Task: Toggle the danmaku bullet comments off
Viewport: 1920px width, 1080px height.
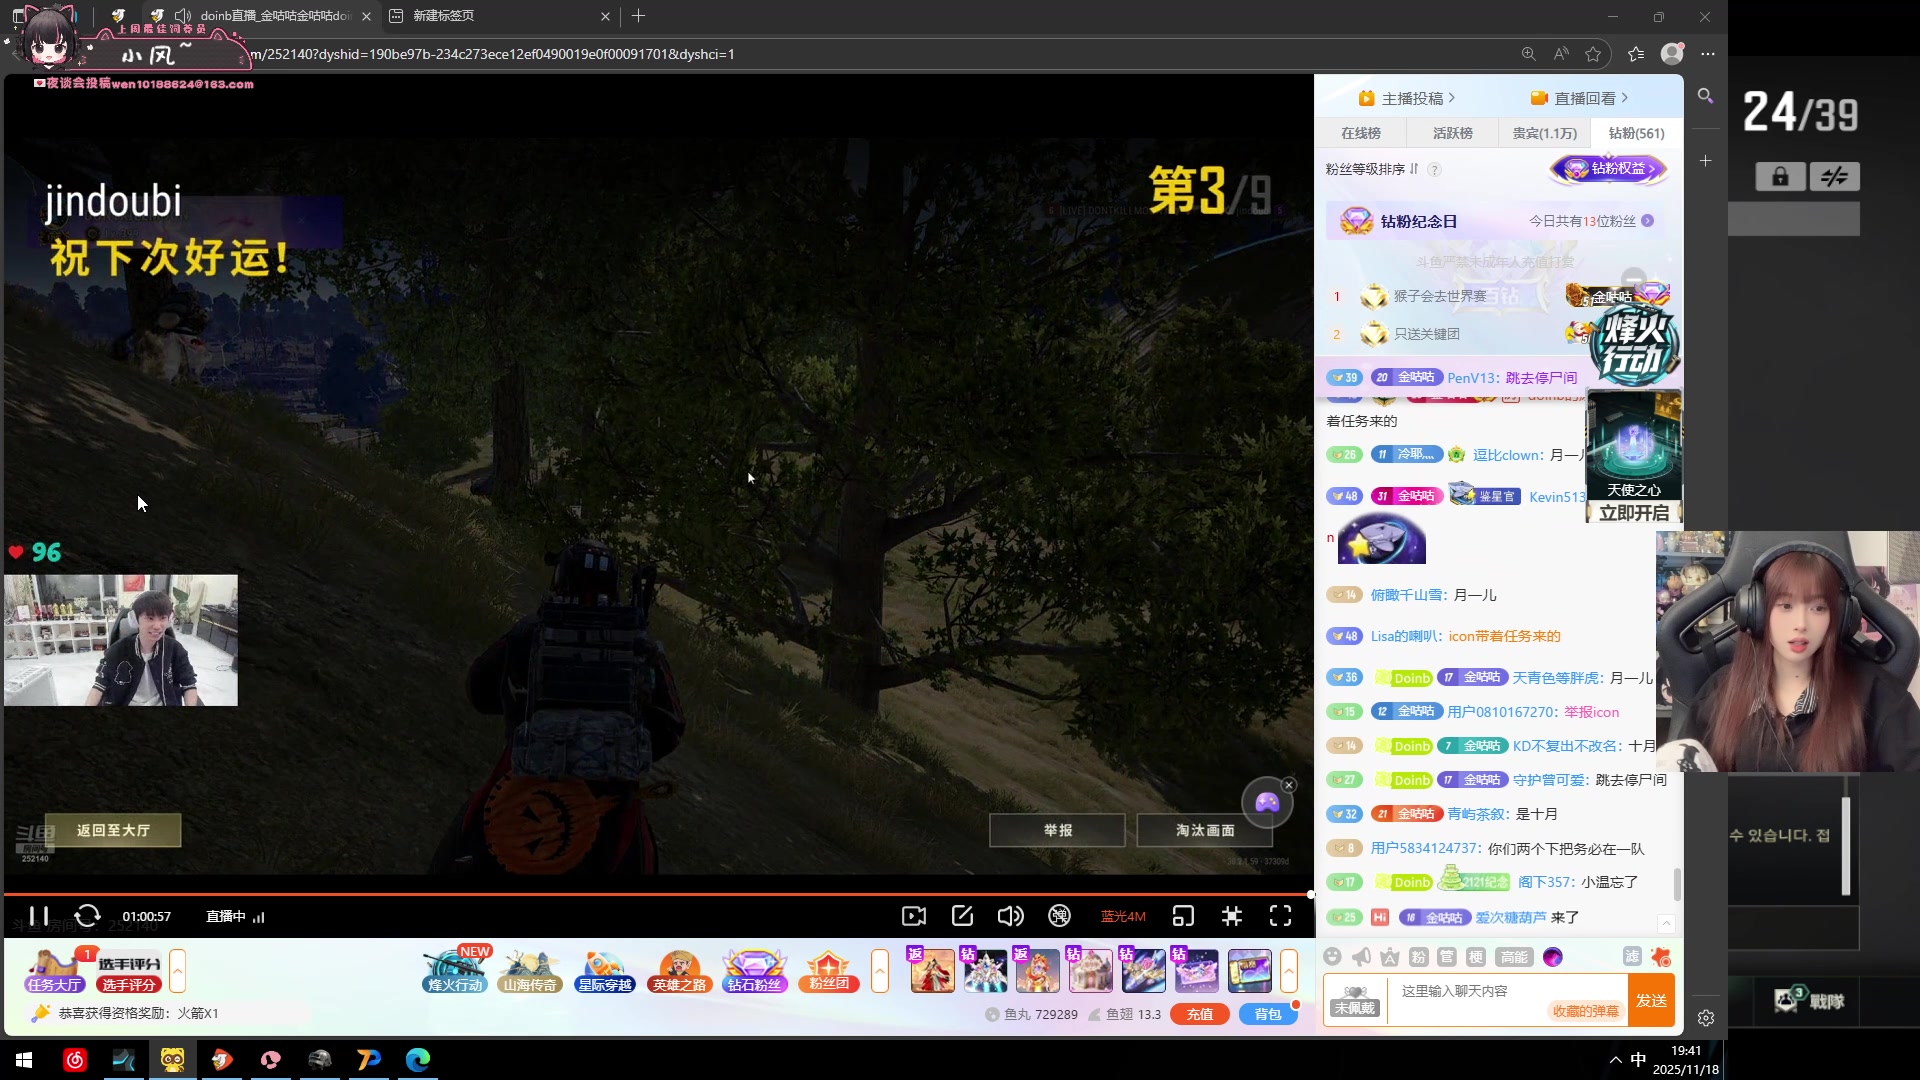Action: point(1059,916)
